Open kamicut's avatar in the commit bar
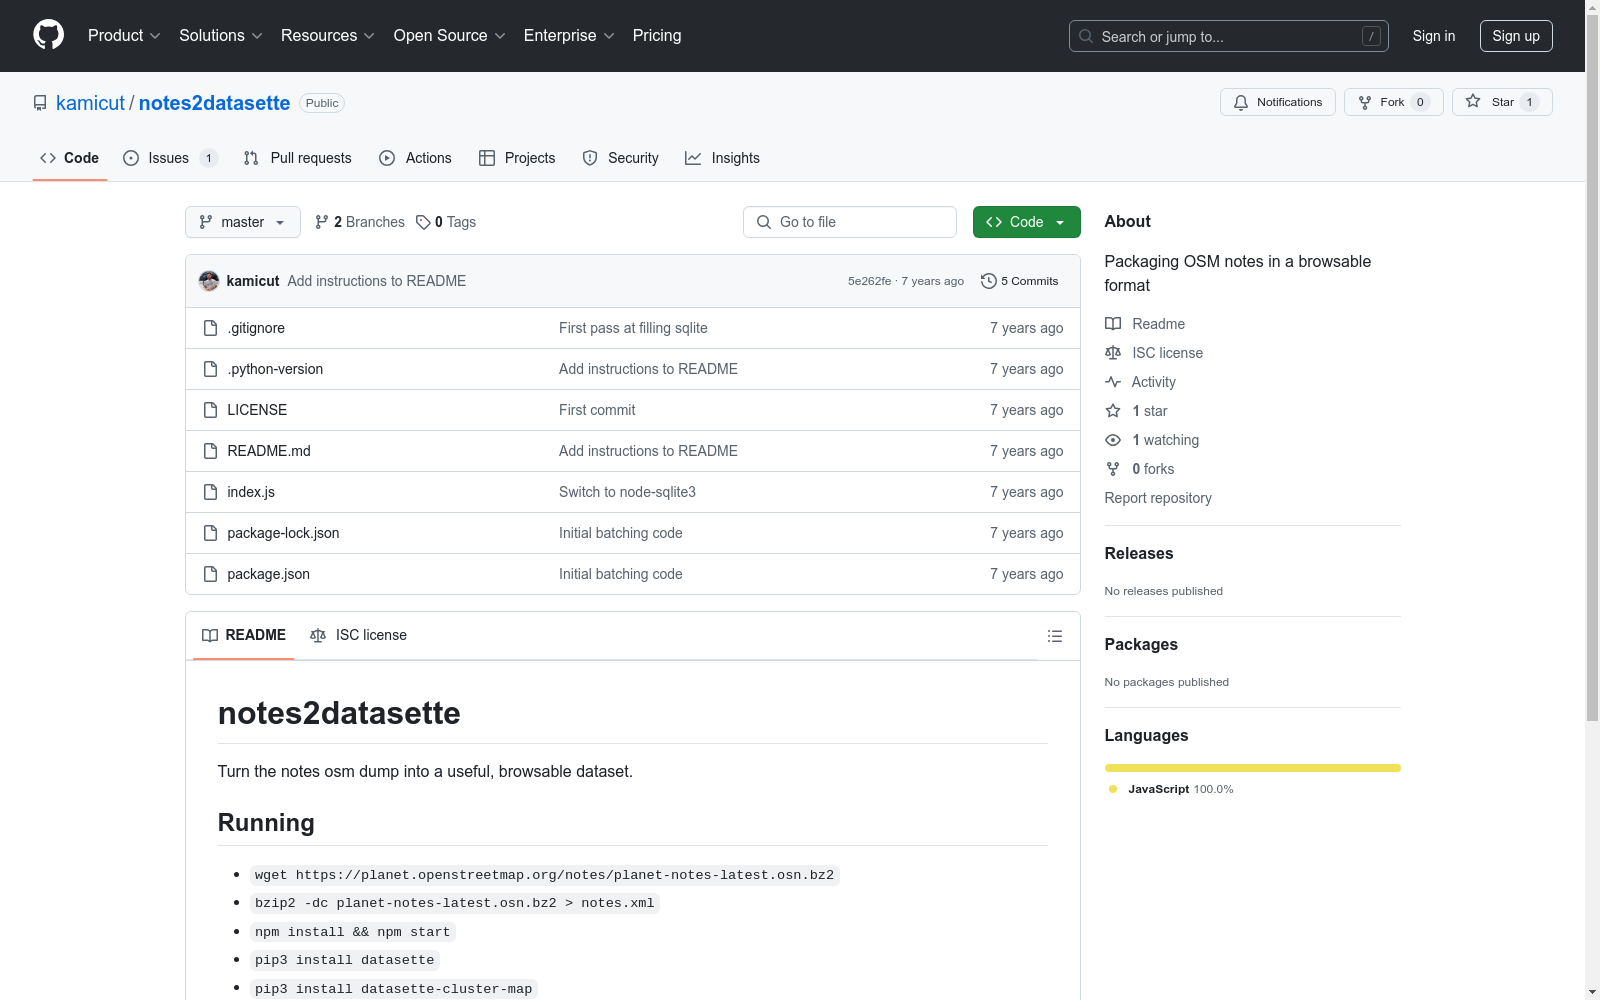This screenshot has height=1000, width=1600. coord(209,281)
